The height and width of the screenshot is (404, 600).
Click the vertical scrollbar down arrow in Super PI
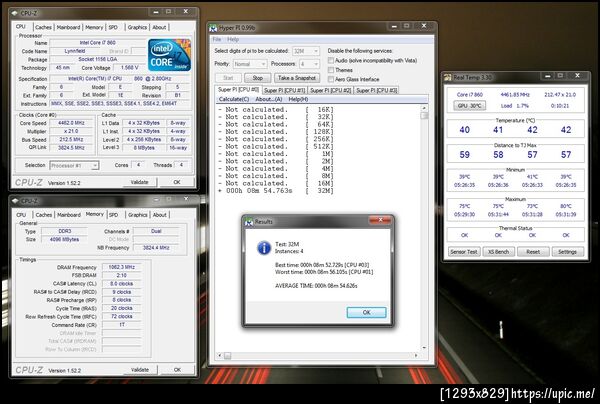tap(424, 348)
